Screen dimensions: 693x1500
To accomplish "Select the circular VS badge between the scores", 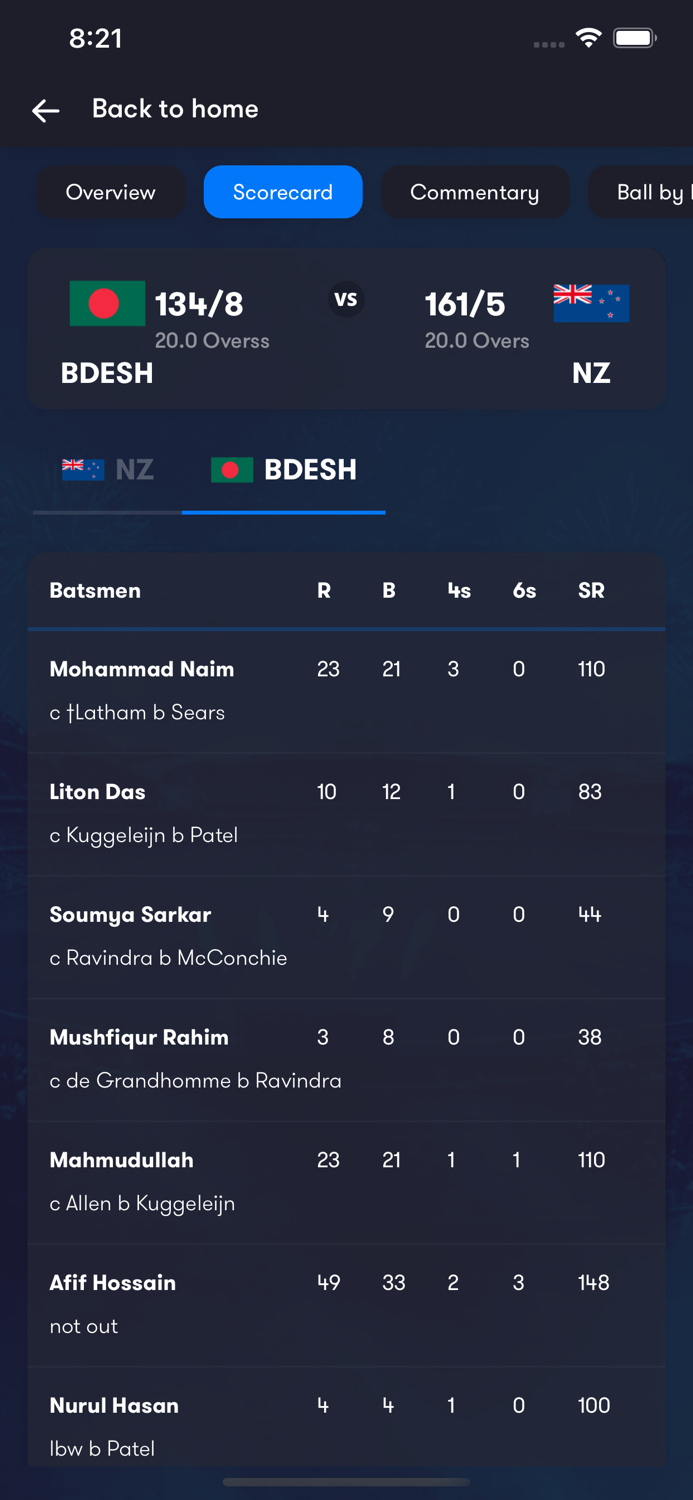I will pos(346,297).
